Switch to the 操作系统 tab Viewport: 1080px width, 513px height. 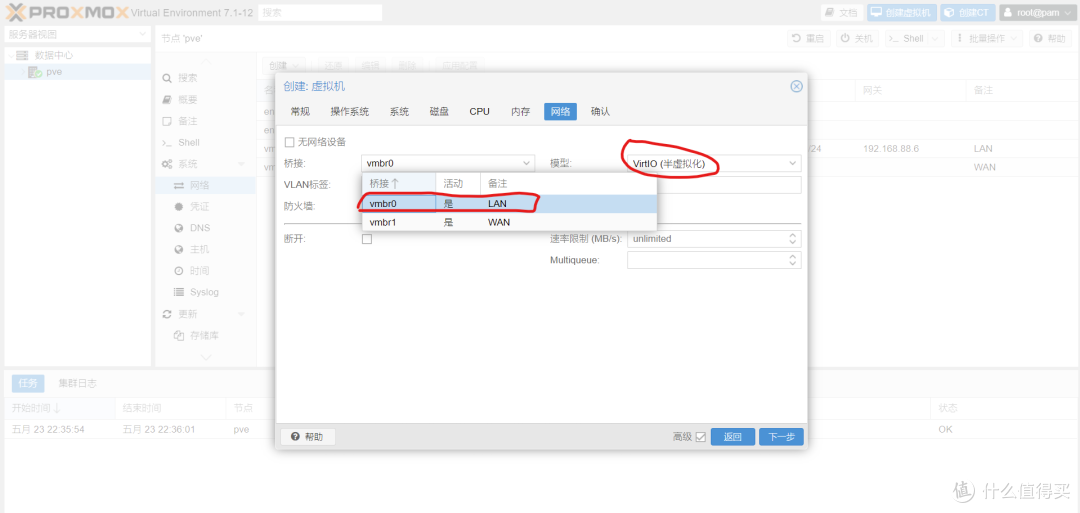(x=350, y=112)
